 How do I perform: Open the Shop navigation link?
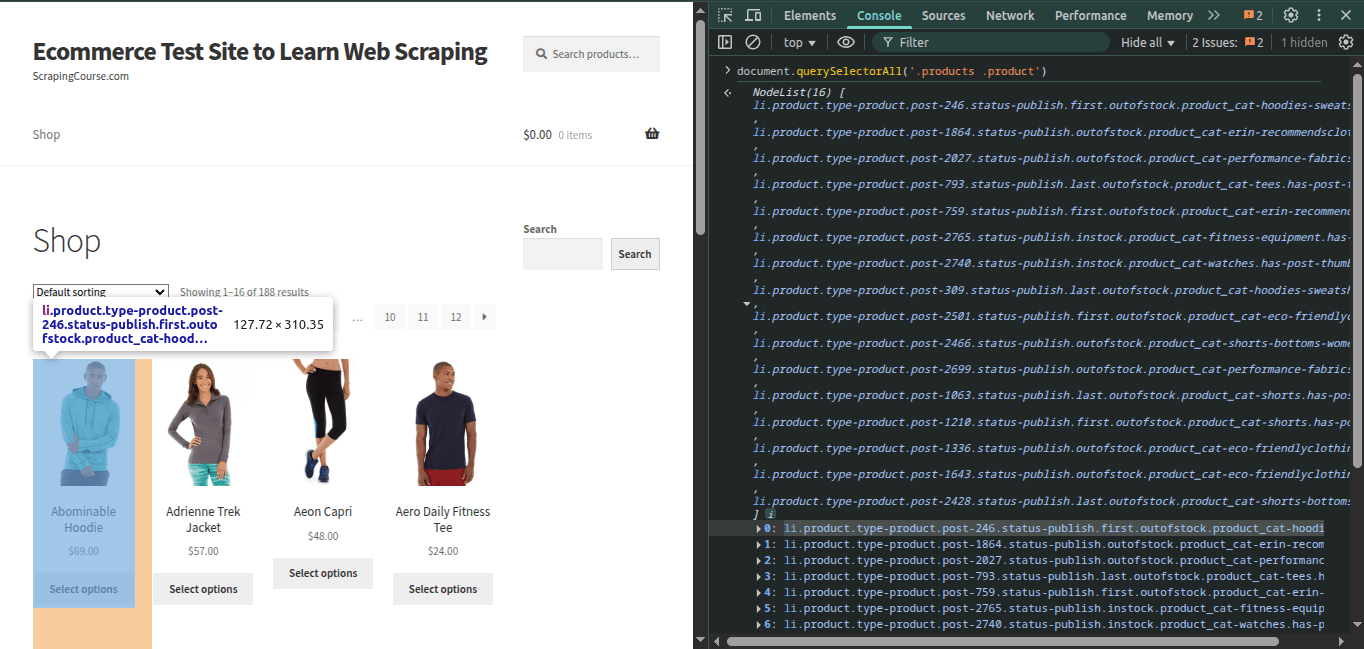click(46, 135)
